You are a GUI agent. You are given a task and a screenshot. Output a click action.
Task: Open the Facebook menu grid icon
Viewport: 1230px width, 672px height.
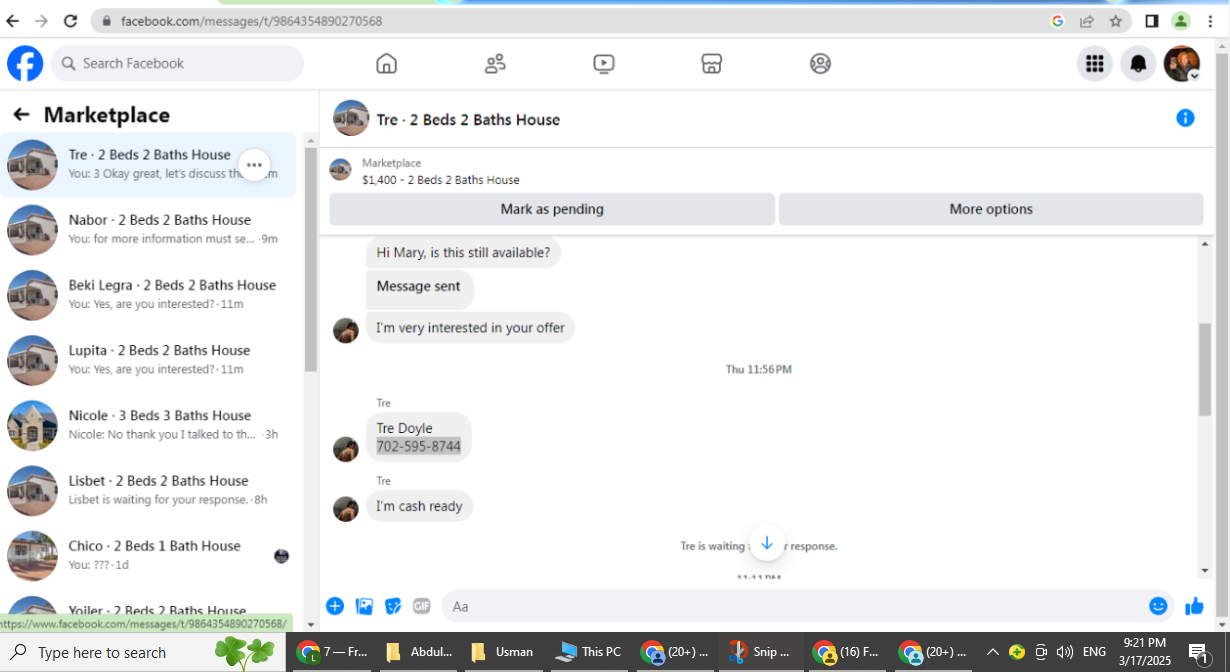pos(1095,64)
